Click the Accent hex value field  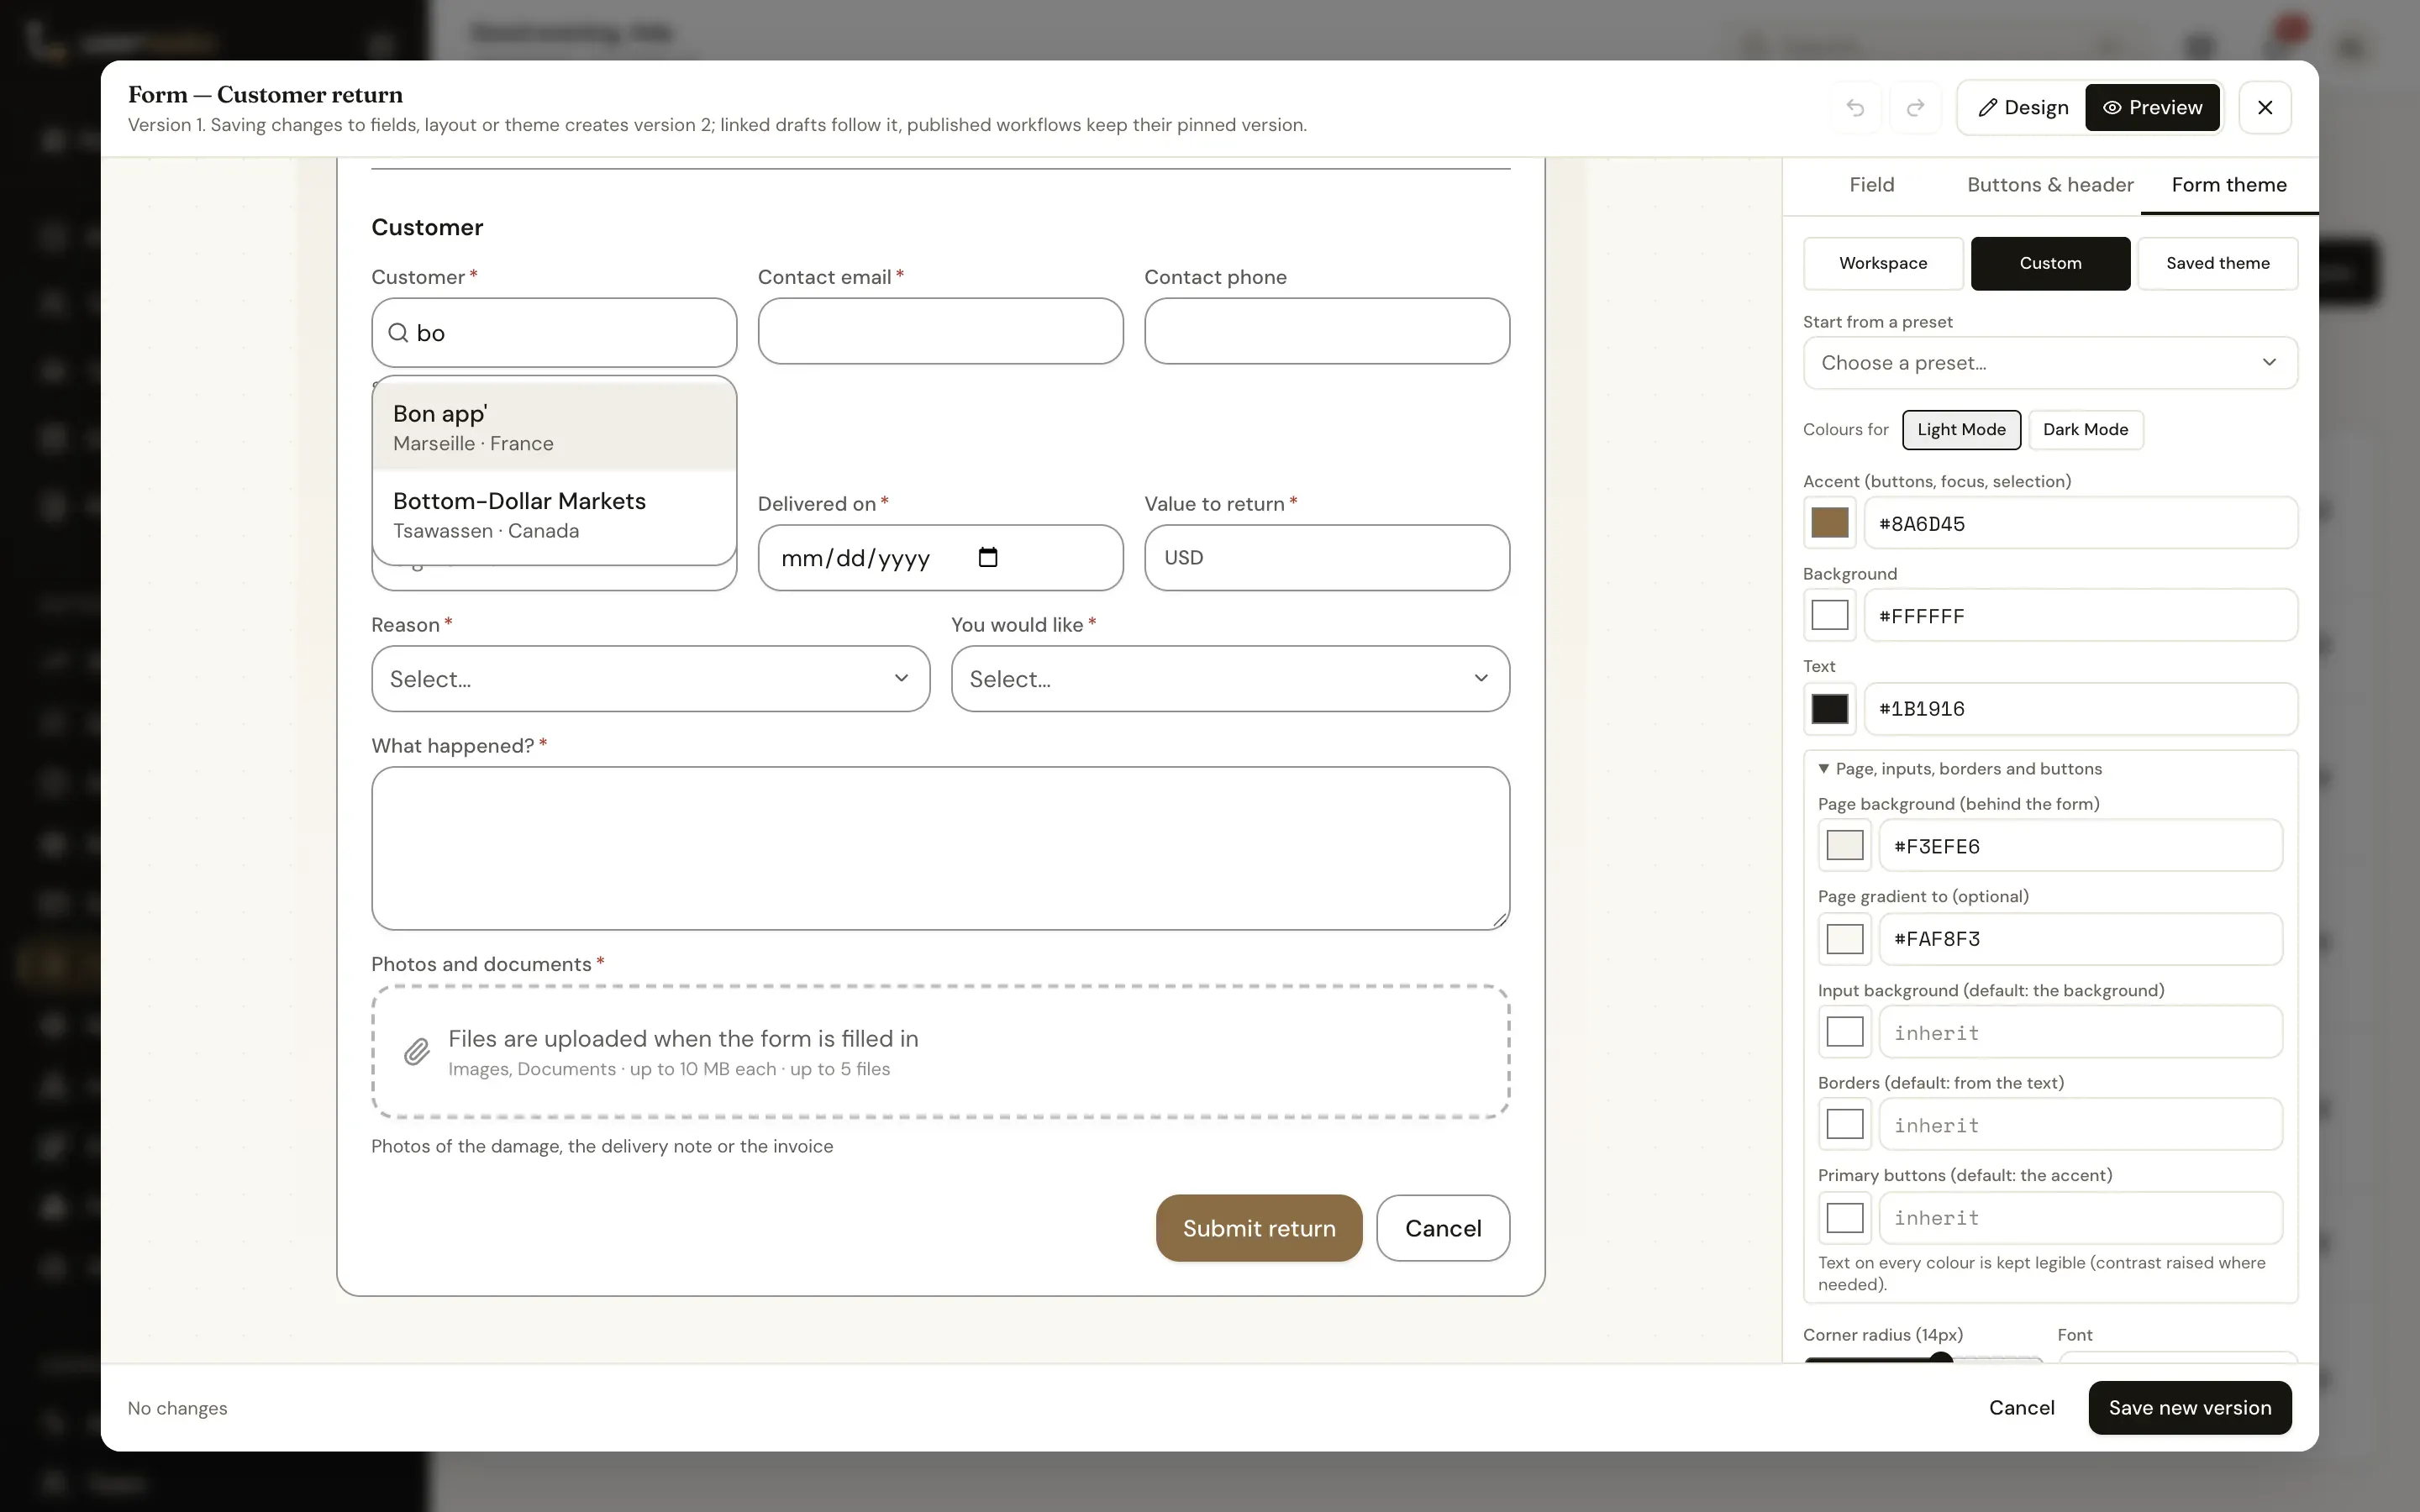point(2081,523)
